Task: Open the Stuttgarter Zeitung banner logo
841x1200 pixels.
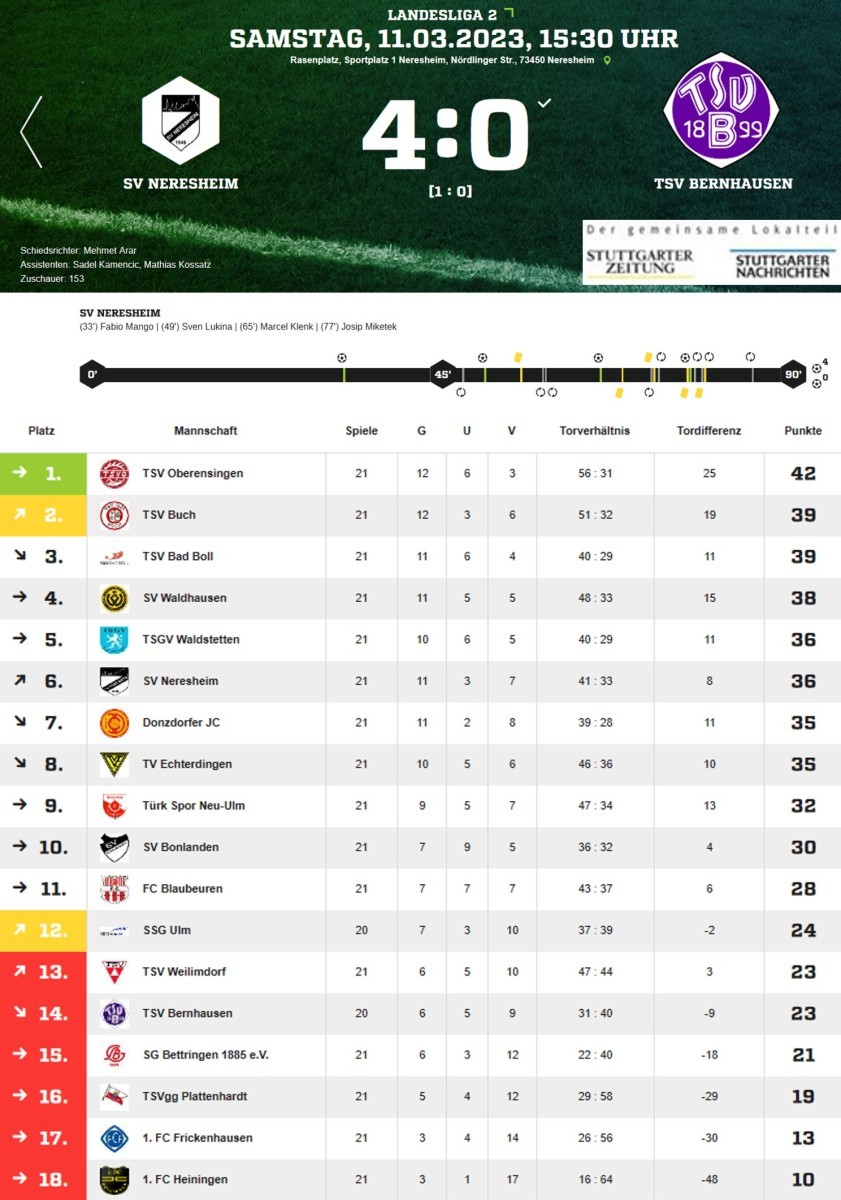Action: tap(640, 262)
